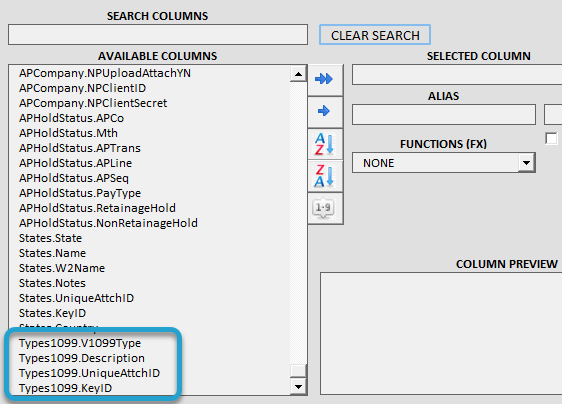The image size is (562, 404).
Task: Click into the Search Columns input field
Action: 158,35
